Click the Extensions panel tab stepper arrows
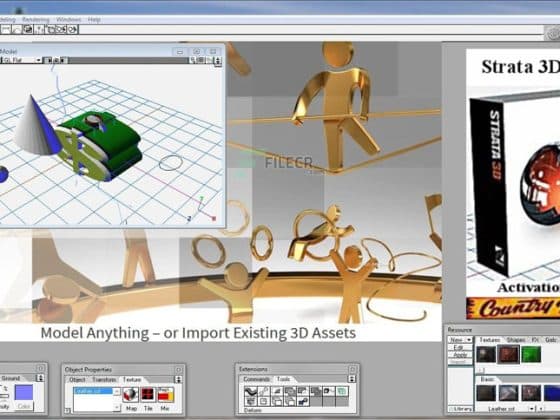 point(351,379)
